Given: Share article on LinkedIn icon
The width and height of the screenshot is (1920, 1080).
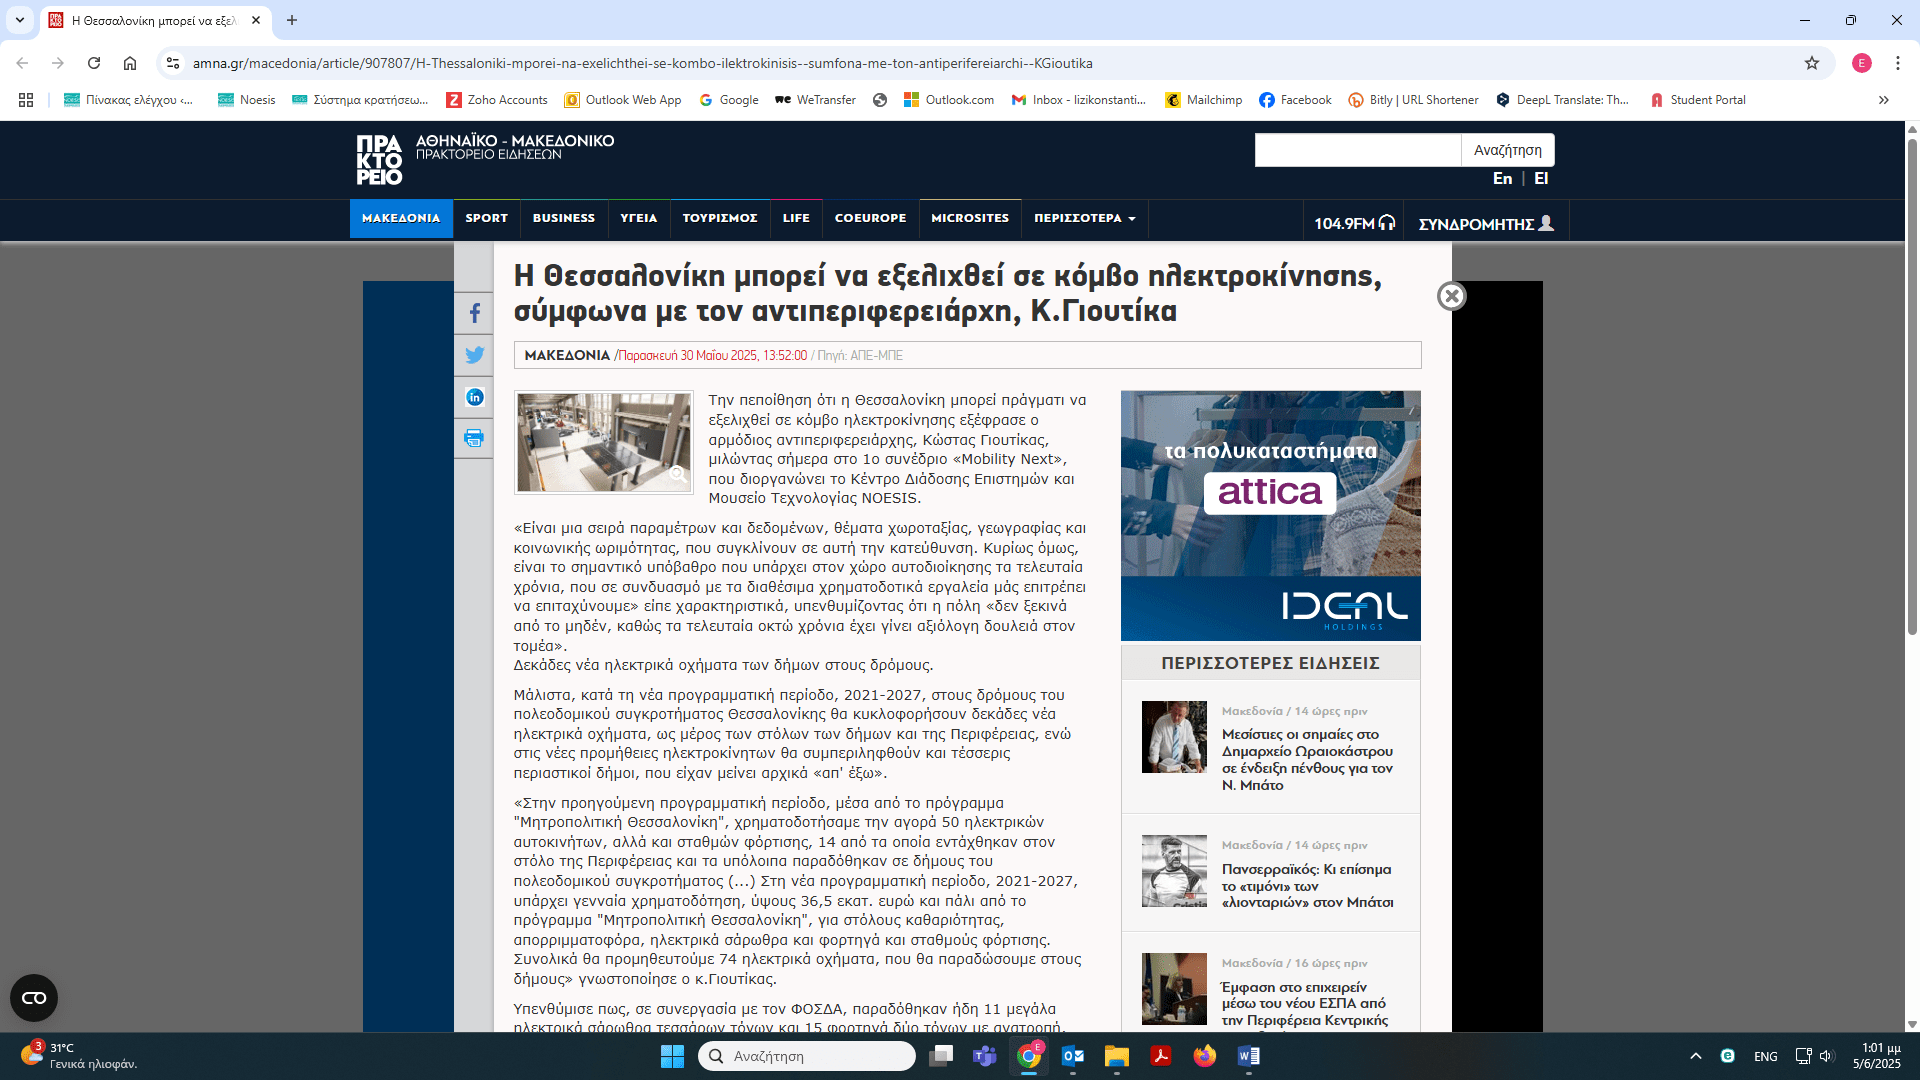Looking at the screenshot, I should pos(474,397).
